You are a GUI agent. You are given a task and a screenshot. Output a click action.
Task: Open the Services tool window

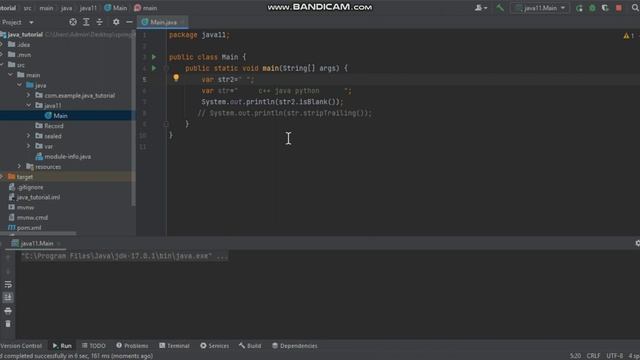tap(215, 346)
